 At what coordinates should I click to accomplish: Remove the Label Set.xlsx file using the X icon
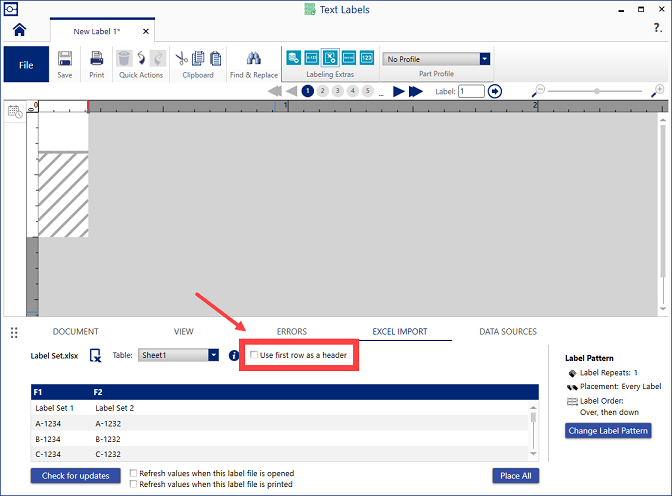pyautogui.click(x=95, y=355)
